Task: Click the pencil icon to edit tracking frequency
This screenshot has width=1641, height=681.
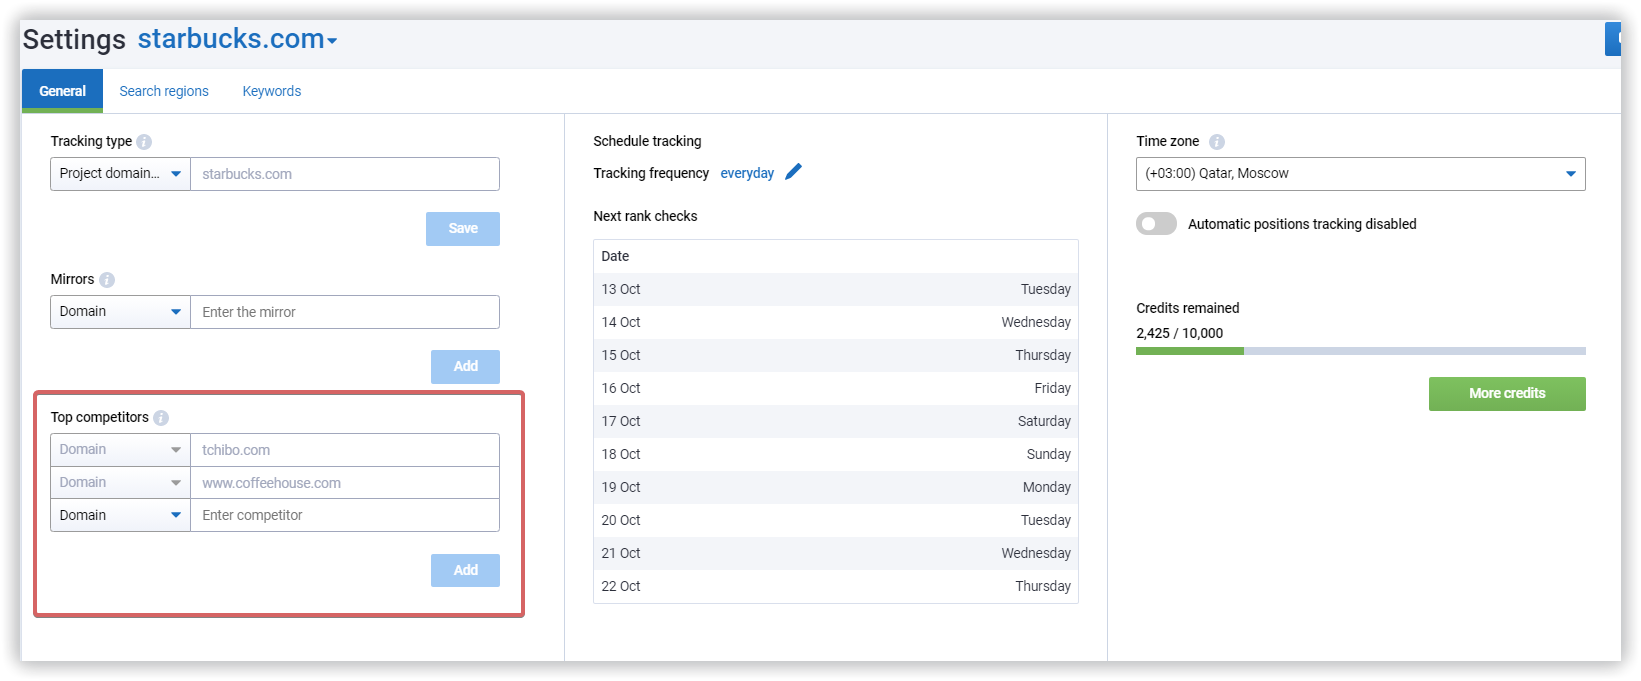Action: pos(794,172)
